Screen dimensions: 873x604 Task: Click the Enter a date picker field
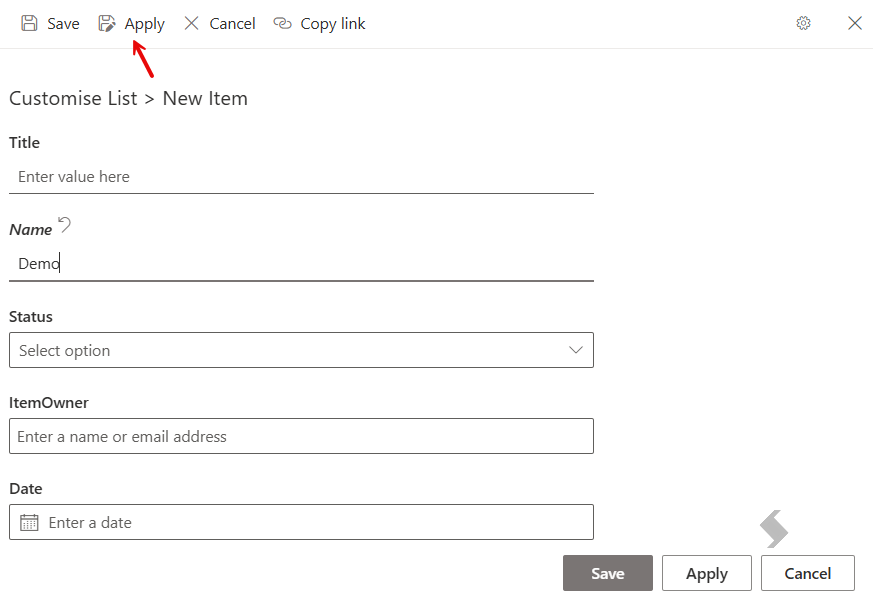coord(301,522)
